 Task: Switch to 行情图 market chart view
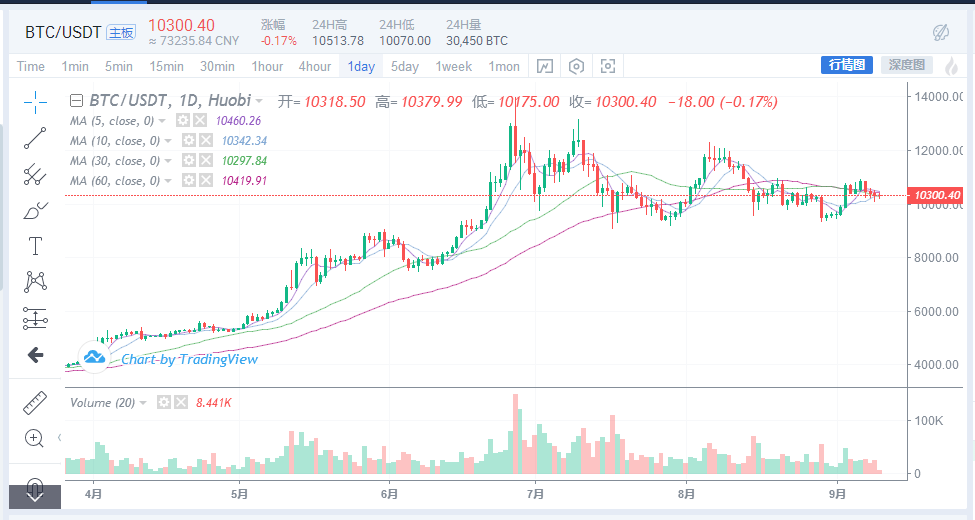[847, 65]
